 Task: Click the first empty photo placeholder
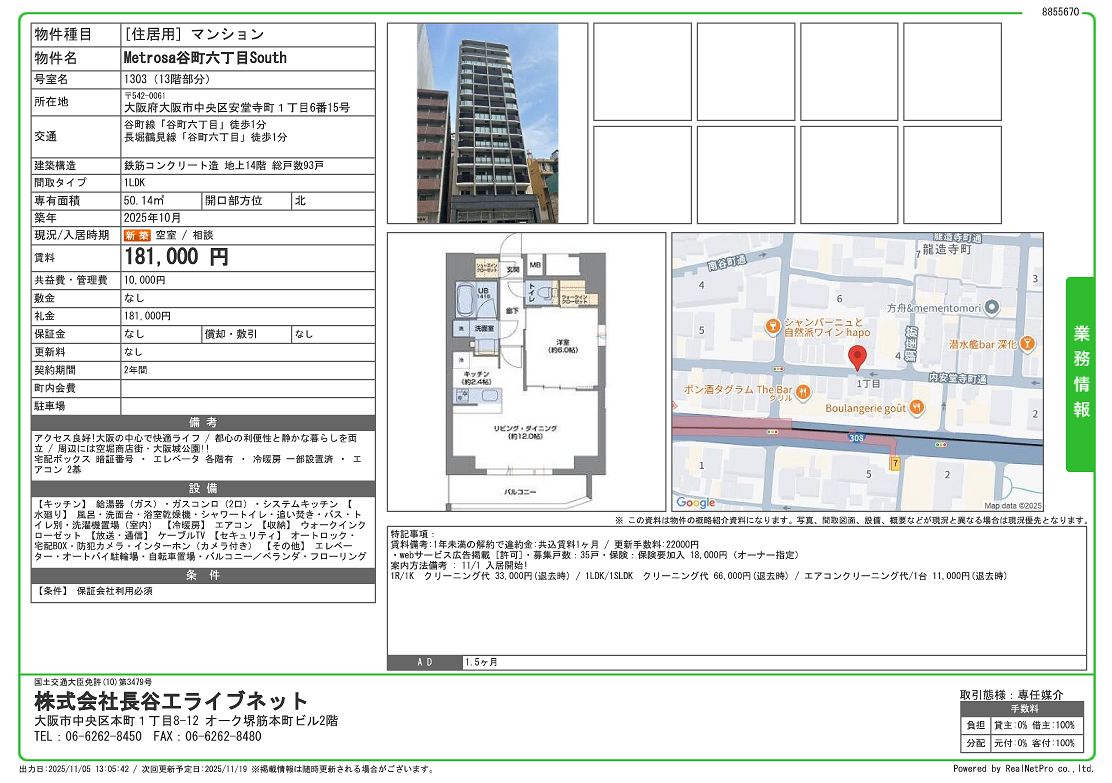pos(642,72)
